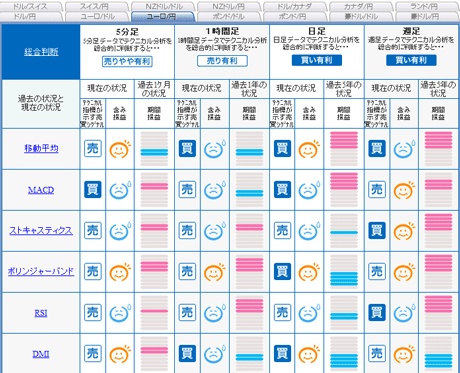Viewport: 460px width, 373px height.
Task: Follow the DMI link
Action: tap(41, 354)
